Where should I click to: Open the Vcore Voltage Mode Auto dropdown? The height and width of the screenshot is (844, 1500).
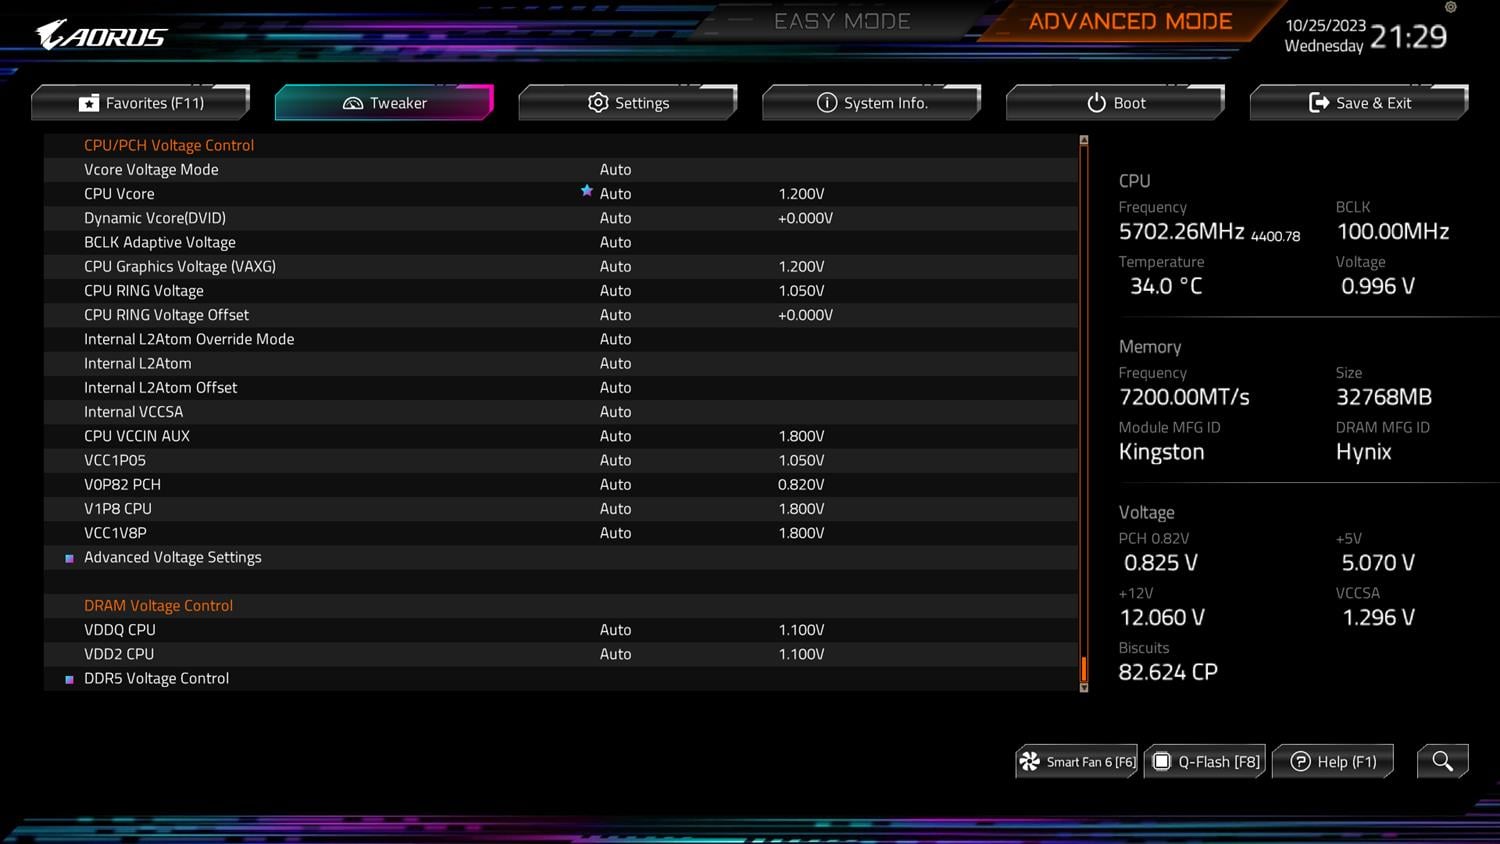tap(615, 170)
